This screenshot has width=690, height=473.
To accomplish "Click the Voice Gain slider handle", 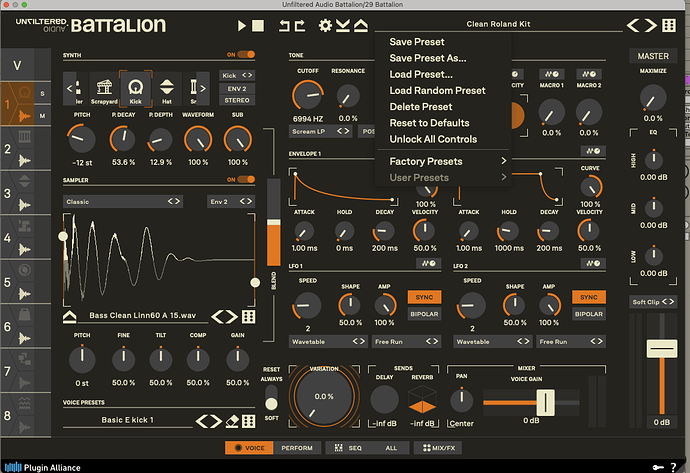I will 546,402.
